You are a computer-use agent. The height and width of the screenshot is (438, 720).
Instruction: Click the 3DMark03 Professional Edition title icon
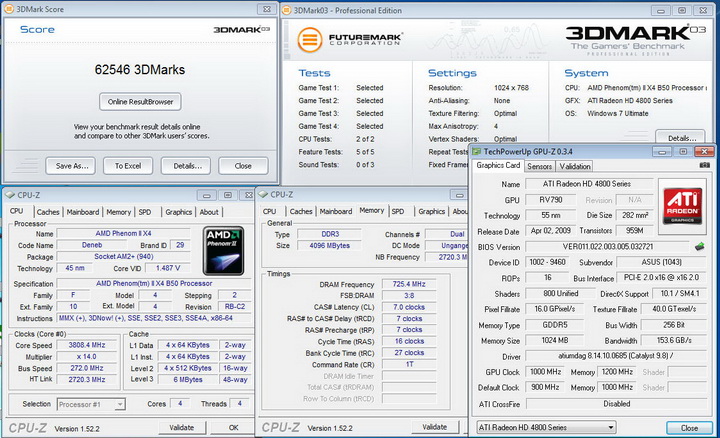286,10
